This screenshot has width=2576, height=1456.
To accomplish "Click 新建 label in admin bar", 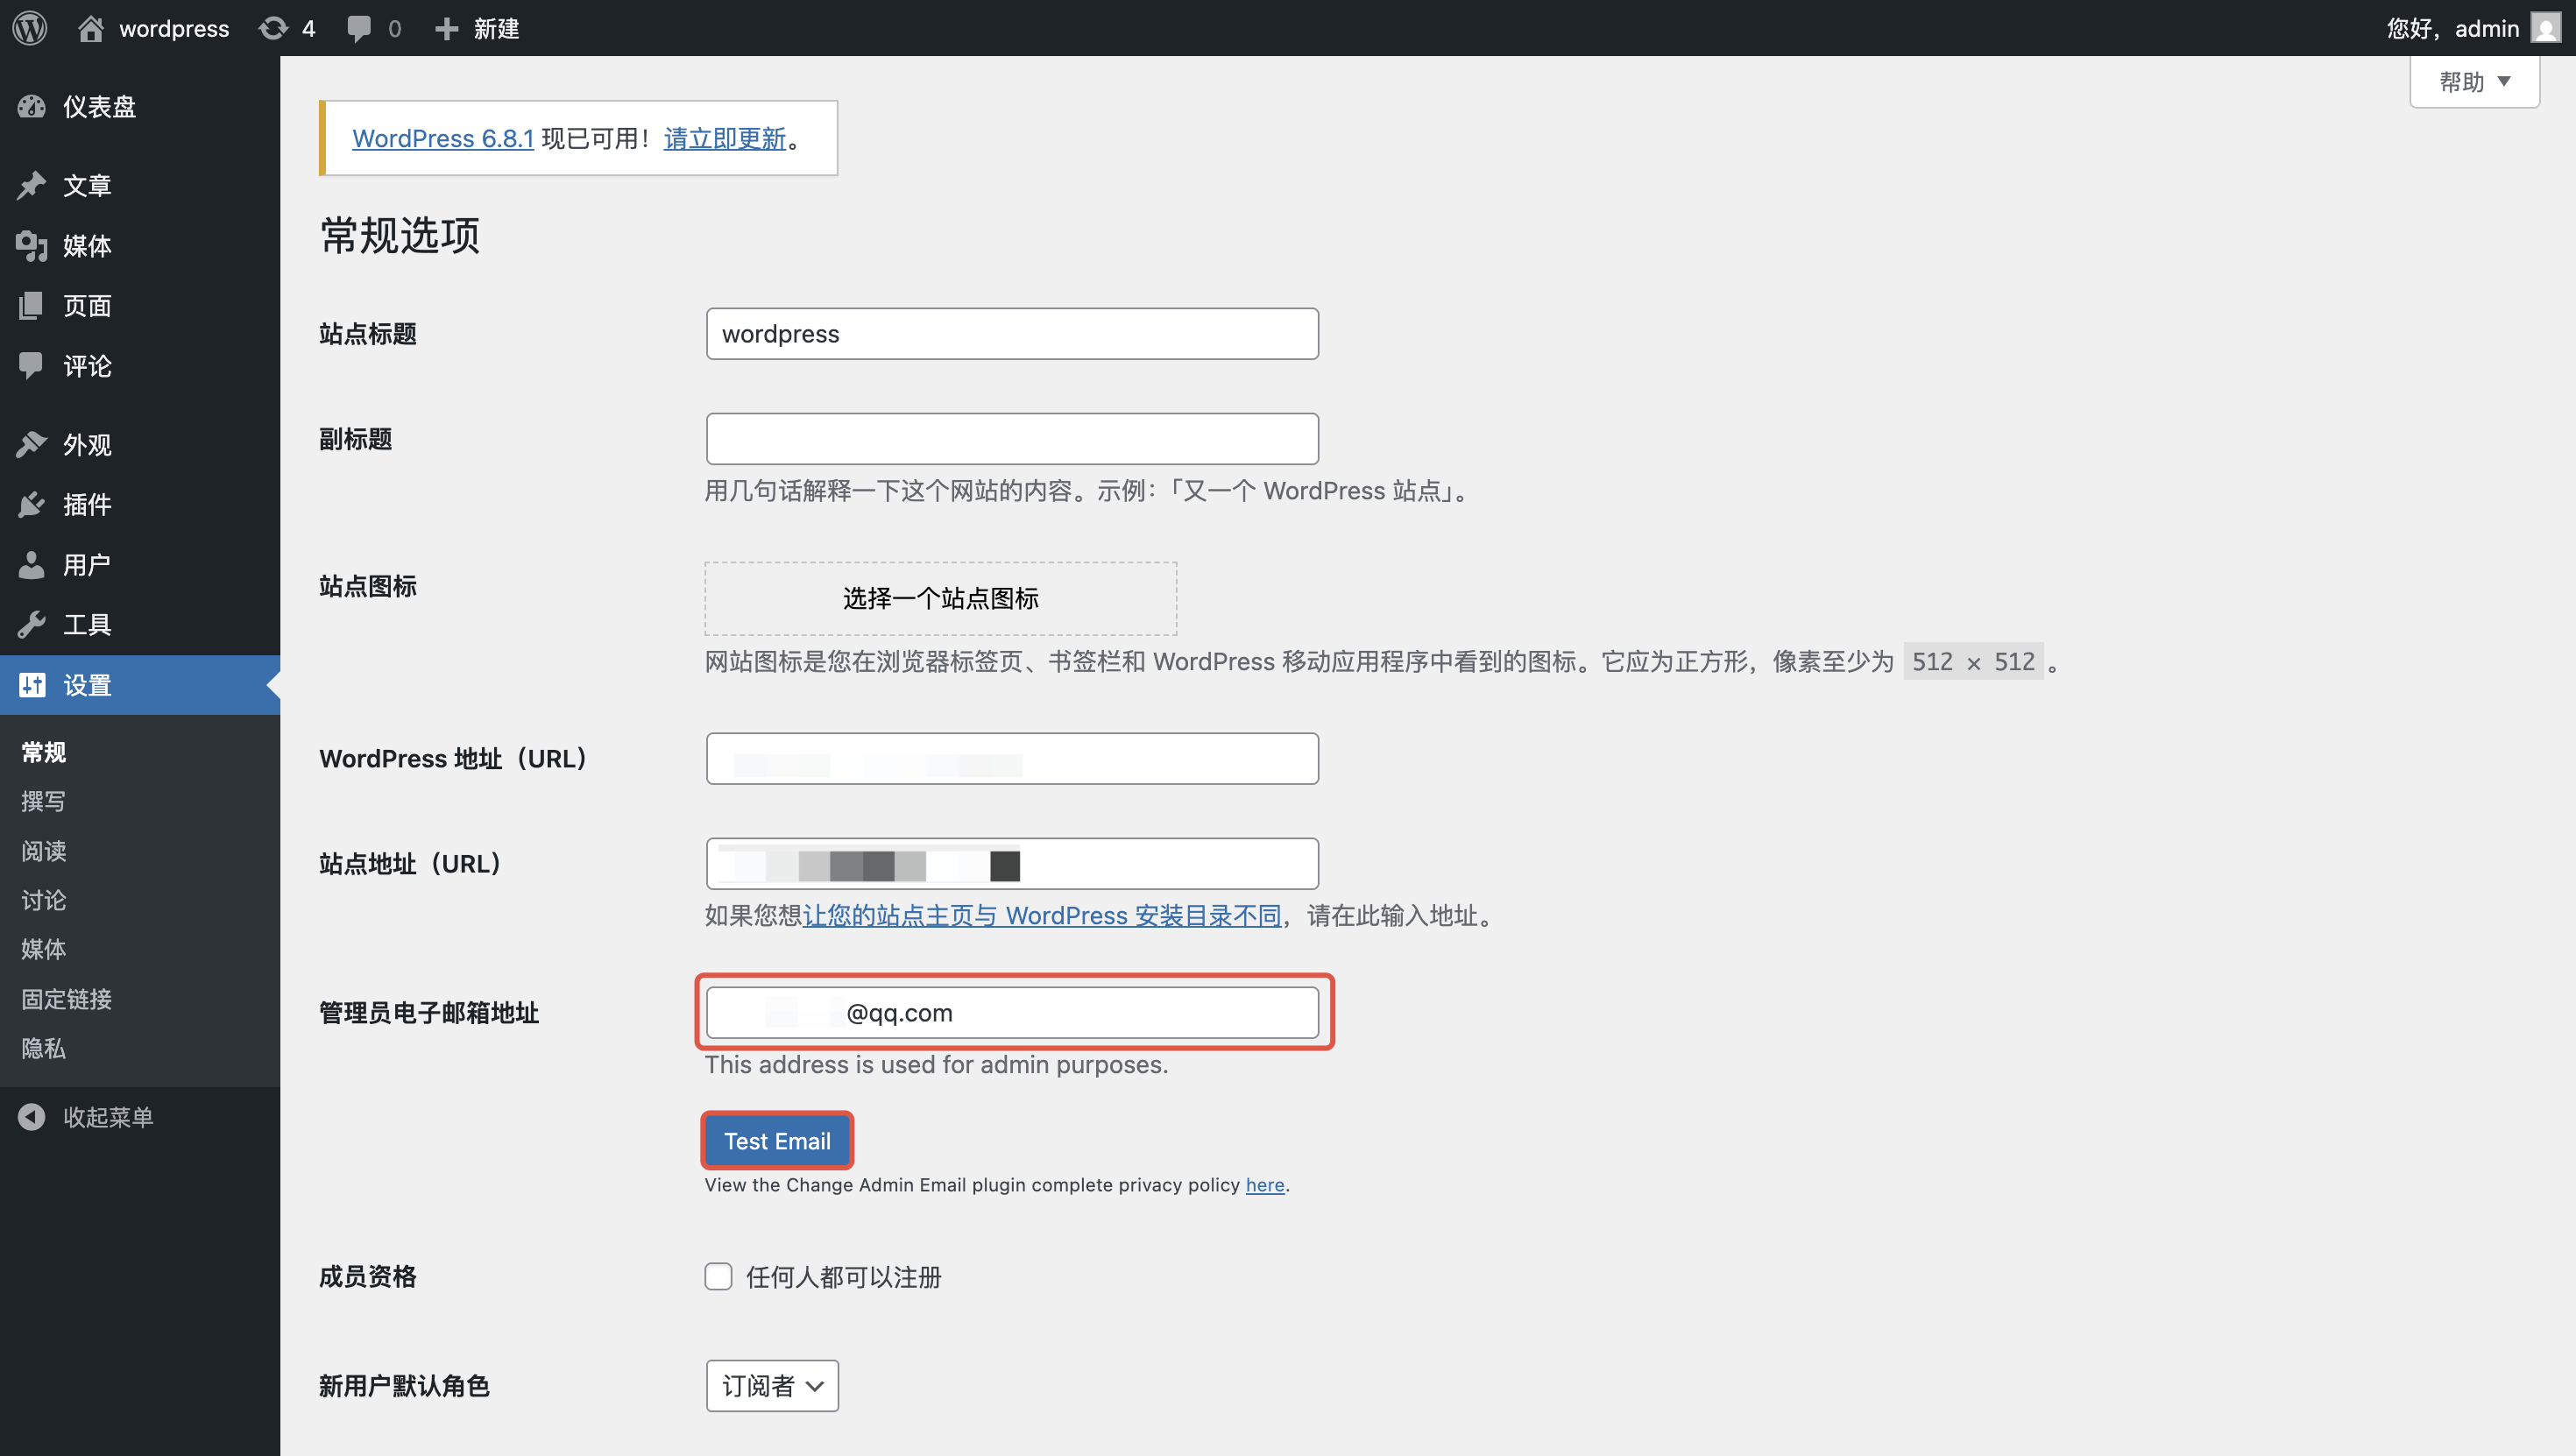I will click(x=497, y=28).
